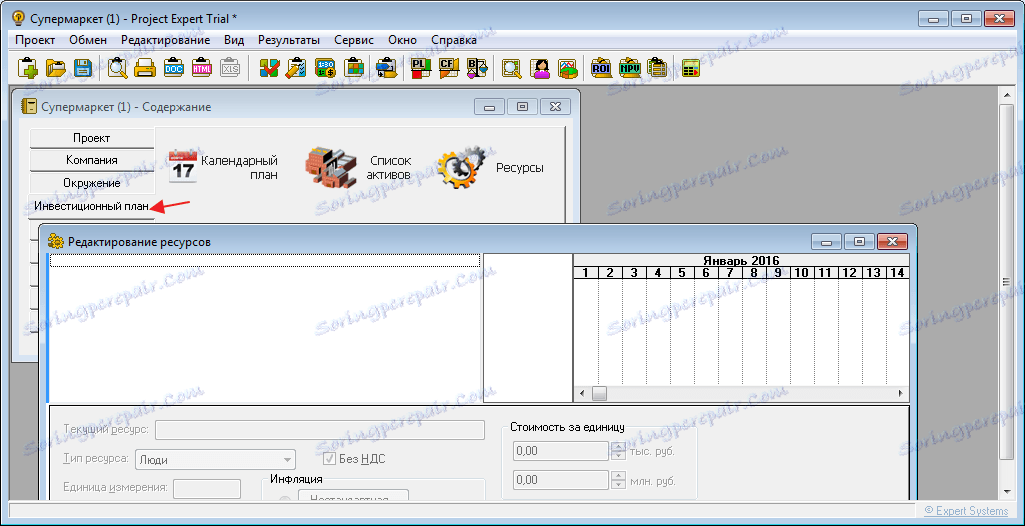Image resolution: width=1025 pixels, height=526 pixels.
Task: Click main window scroll up arrow
Action: (1007, 95)
